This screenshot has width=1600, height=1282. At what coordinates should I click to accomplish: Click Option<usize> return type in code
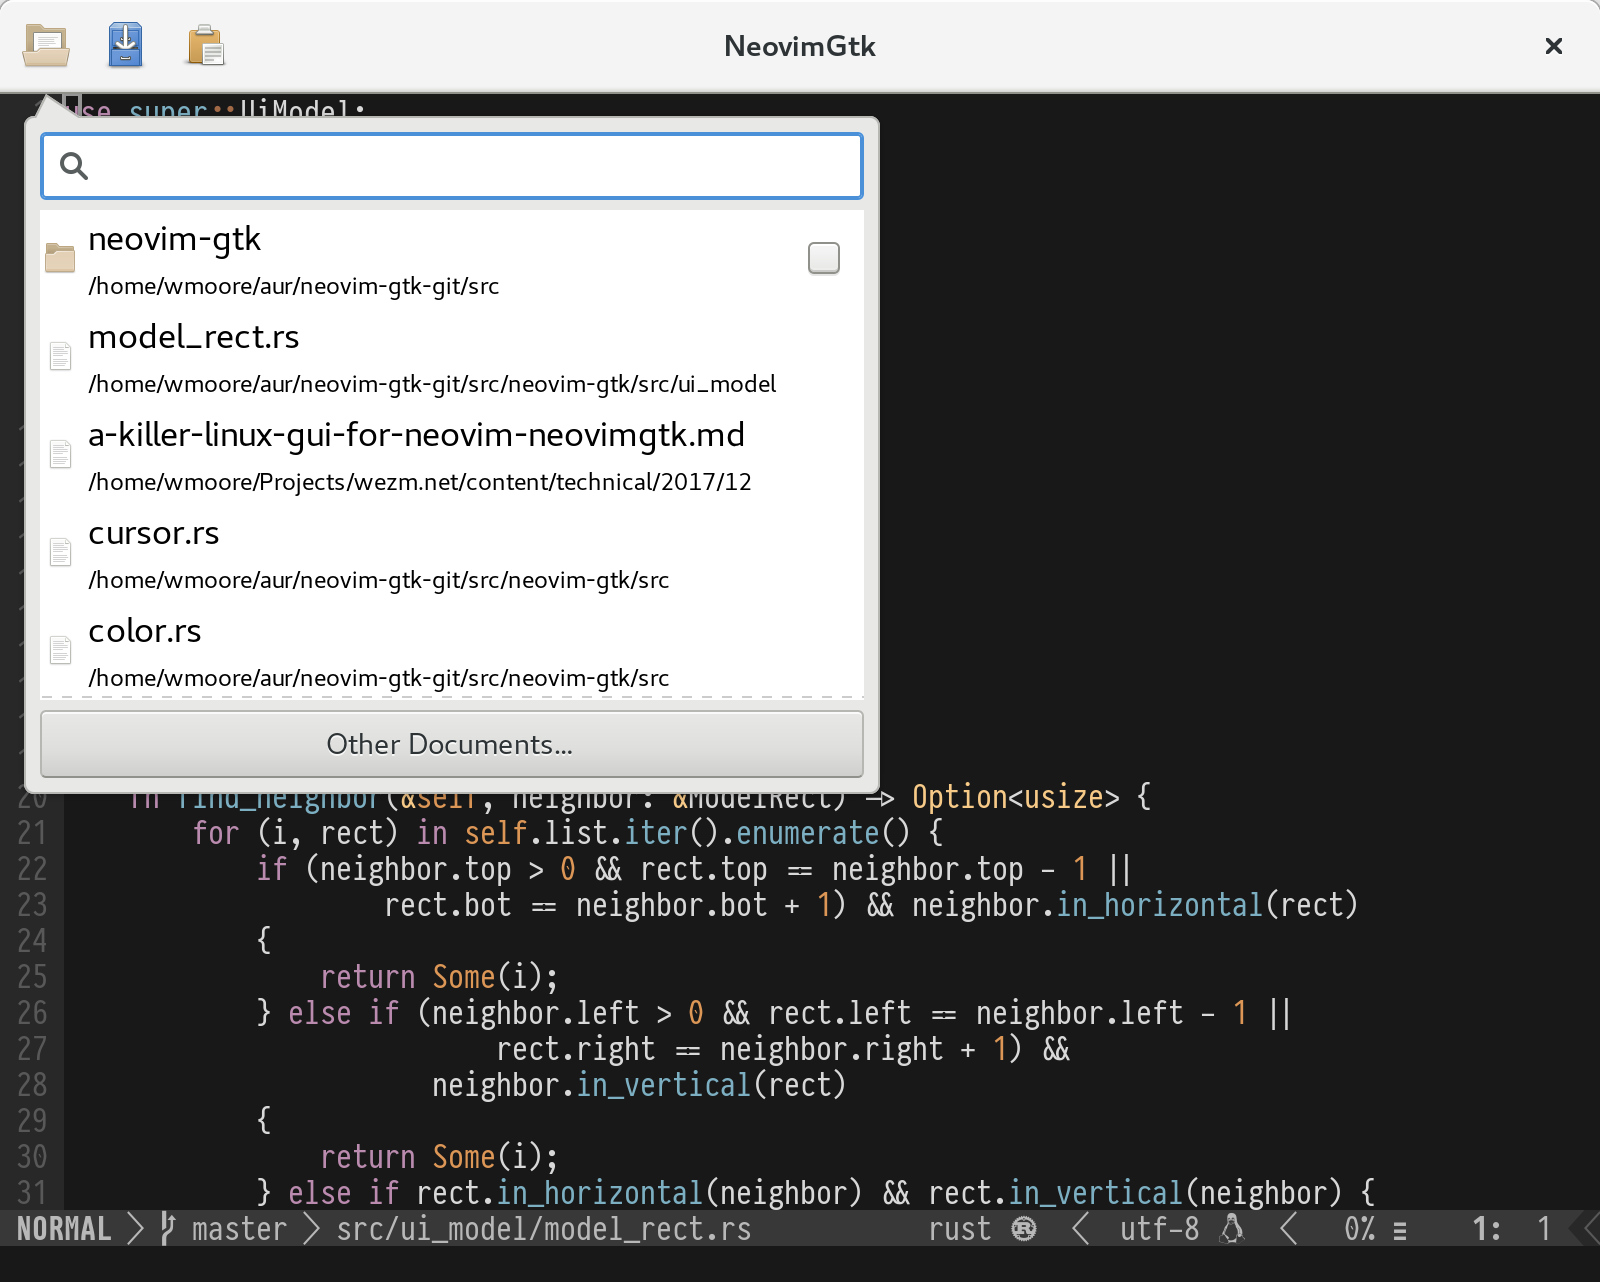[1016, 796]
